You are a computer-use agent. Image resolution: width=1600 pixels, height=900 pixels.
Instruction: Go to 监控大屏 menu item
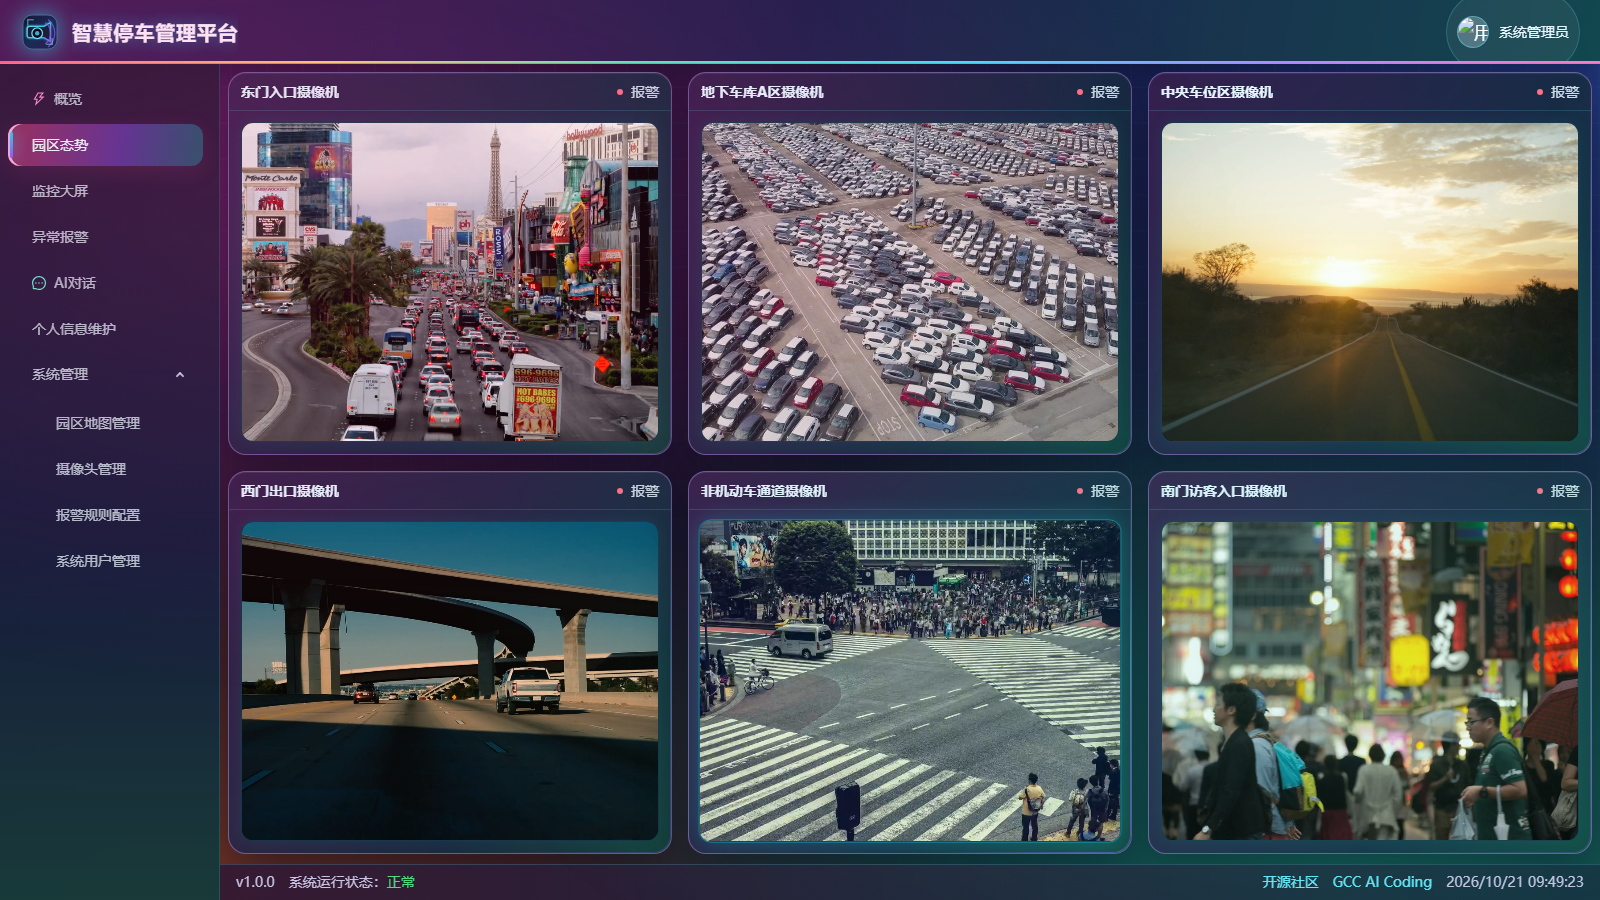pos(106,191)
